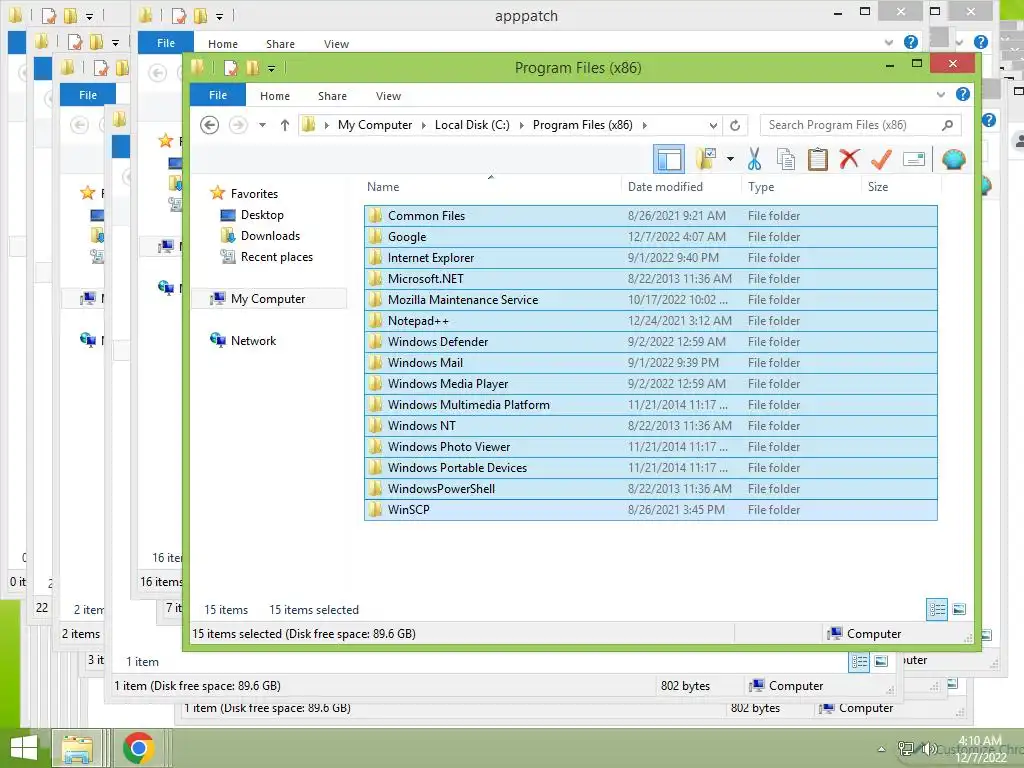Select the Google folder
The height and width of the screenshot is (768, 1024).
tap(650, 236)
